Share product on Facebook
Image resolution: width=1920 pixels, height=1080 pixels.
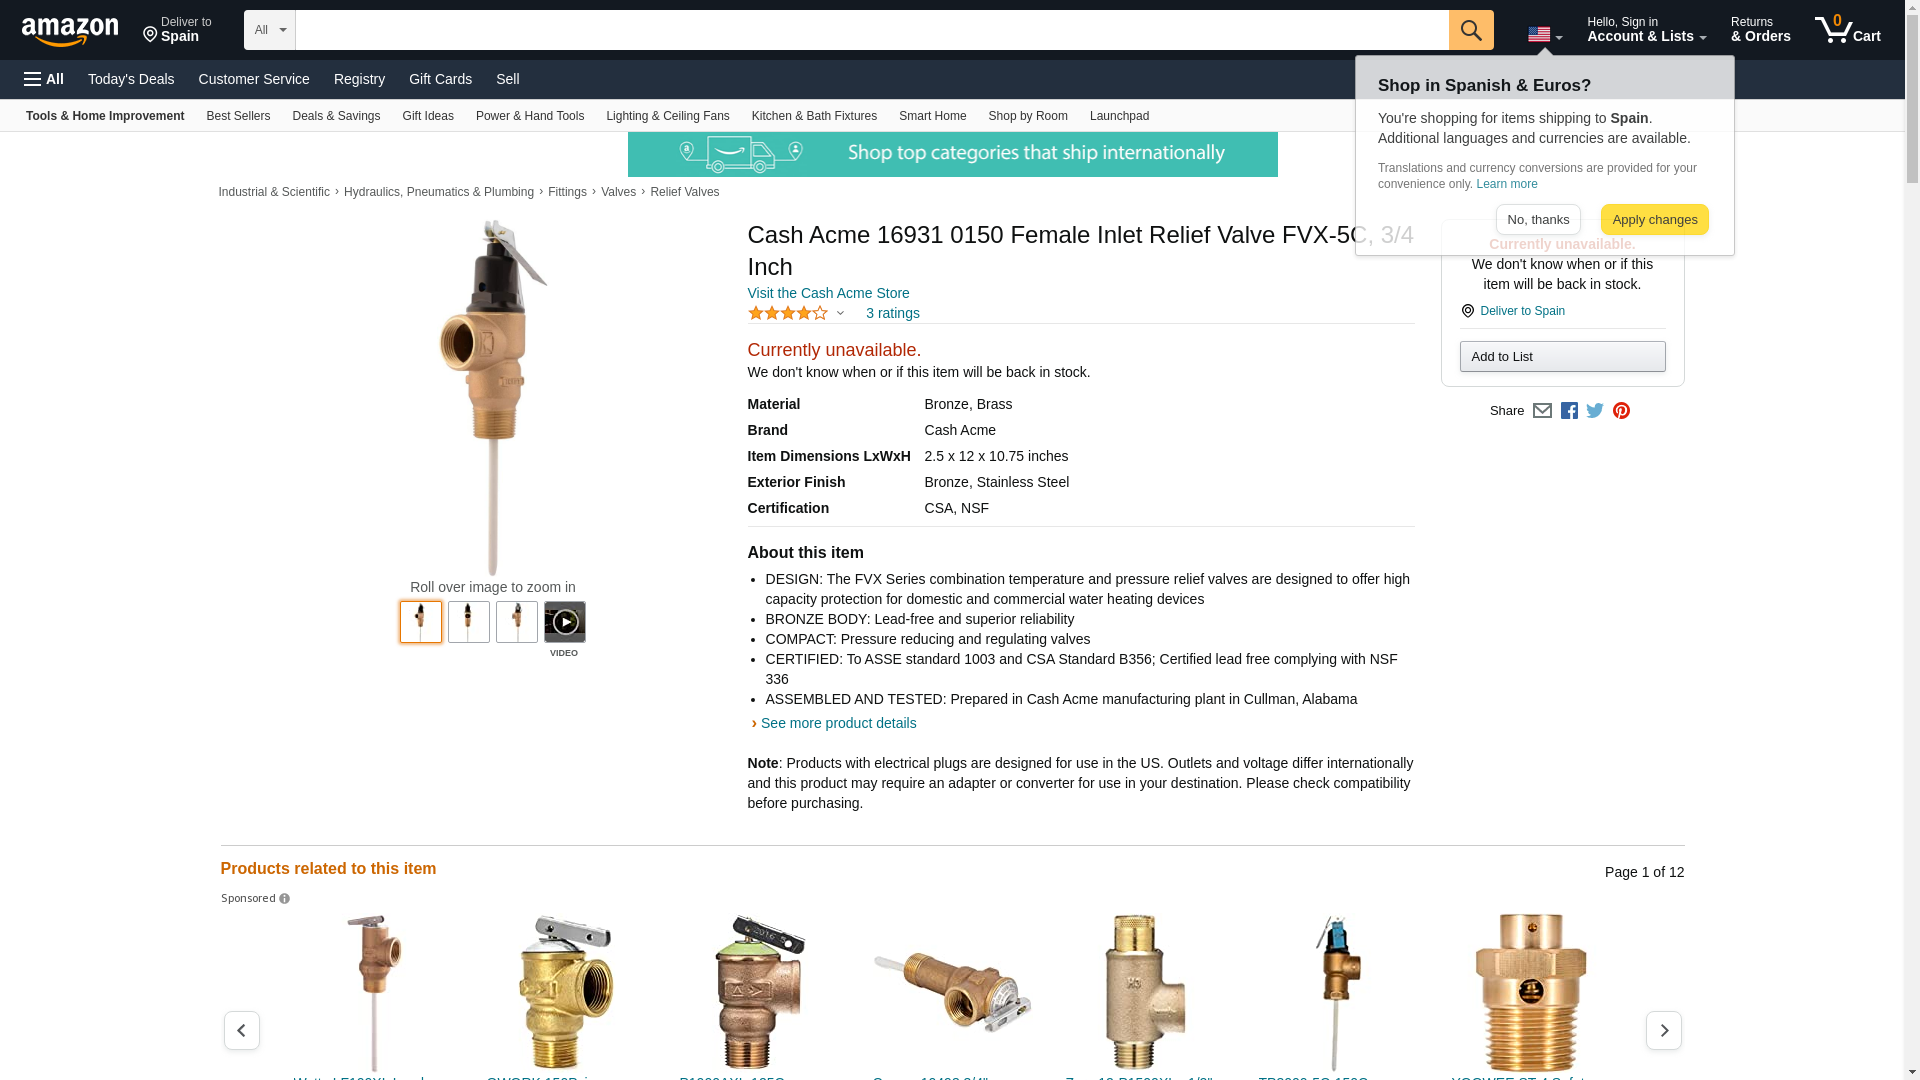1569,411
